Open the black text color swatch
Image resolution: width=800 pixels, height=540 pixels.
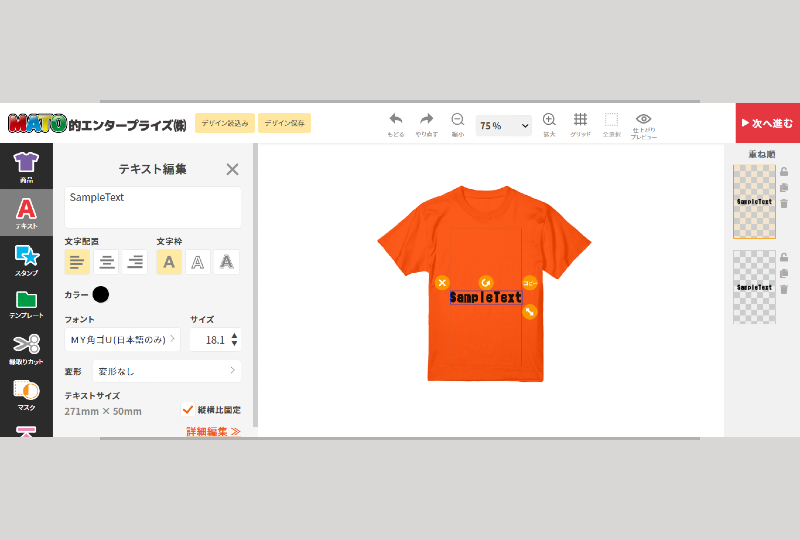tap(101, 294)
